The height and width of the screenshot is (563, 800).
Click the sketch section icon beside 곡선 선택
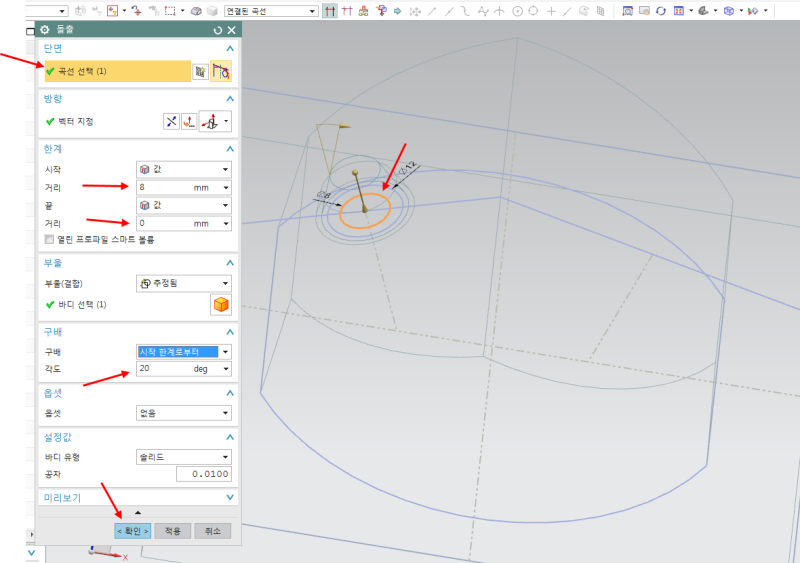coord(200,71)
